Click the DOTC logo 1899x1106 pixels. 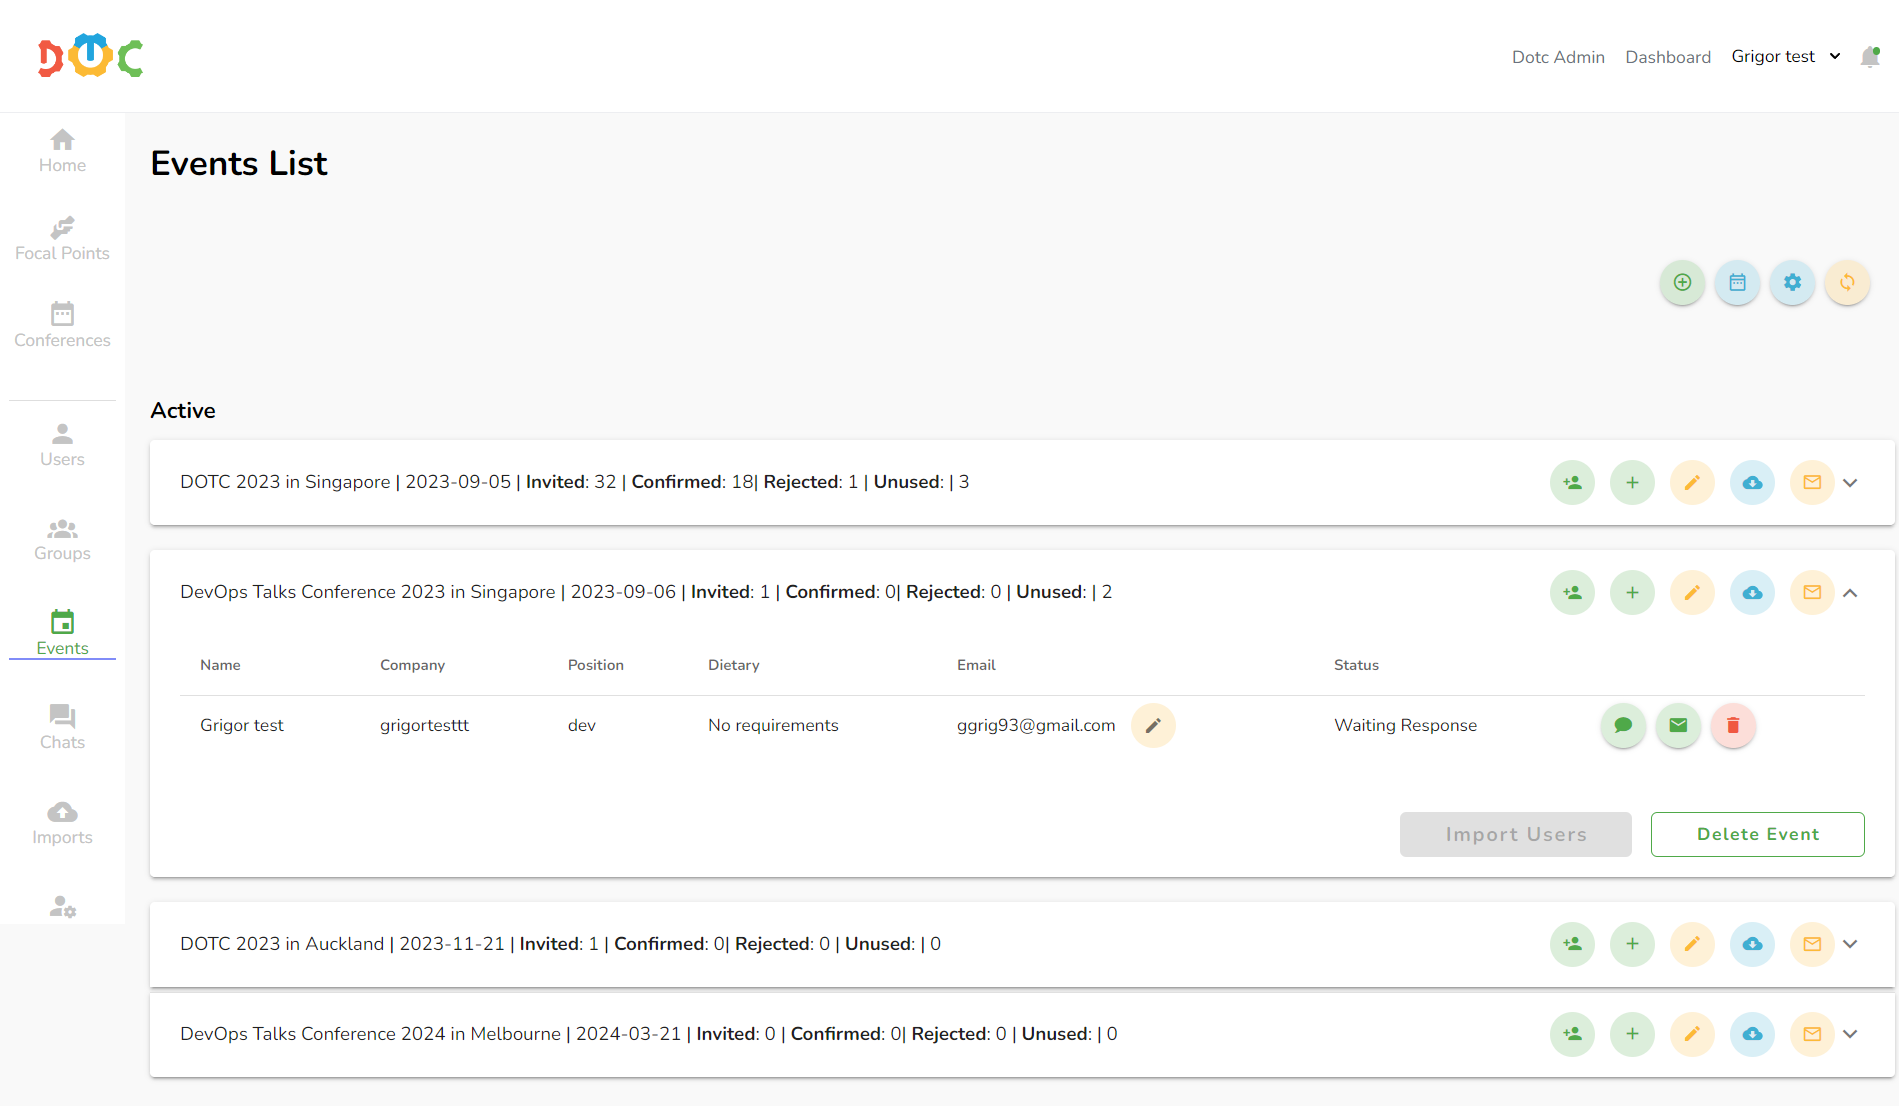90,57
